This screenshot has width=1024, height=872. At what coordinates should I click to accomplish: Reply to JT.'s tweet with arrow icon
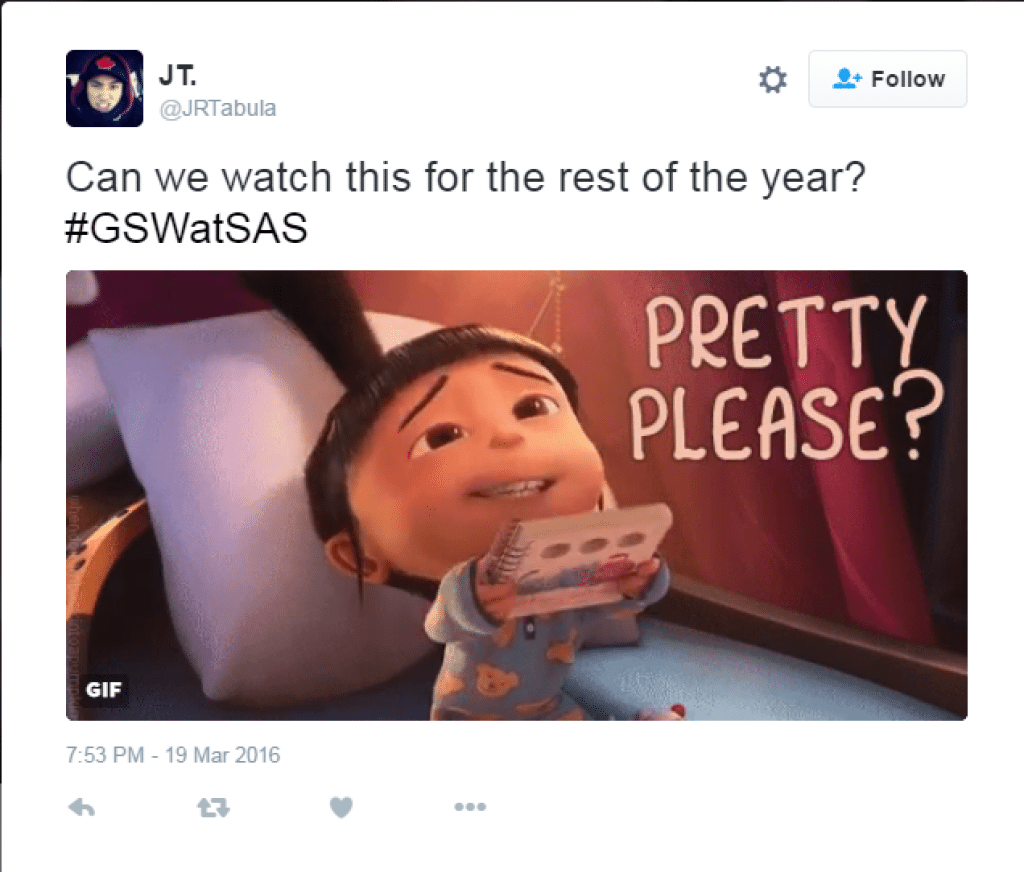tap(82, 808)
